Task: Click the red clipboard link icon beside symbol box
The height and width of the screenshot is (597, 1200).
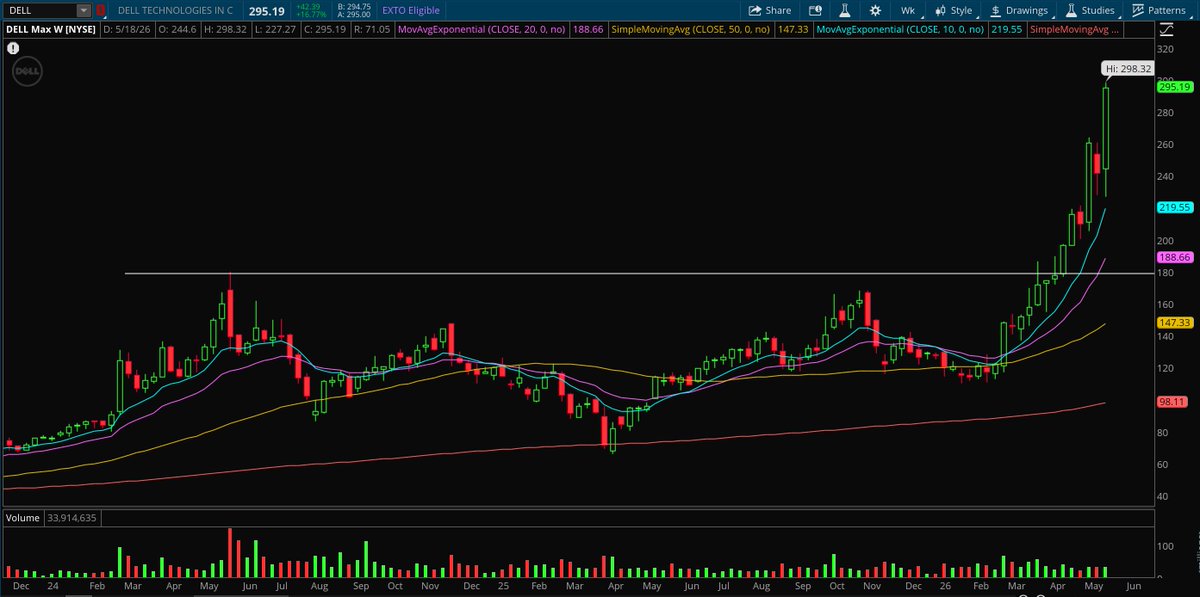Action: coord(99,10)
